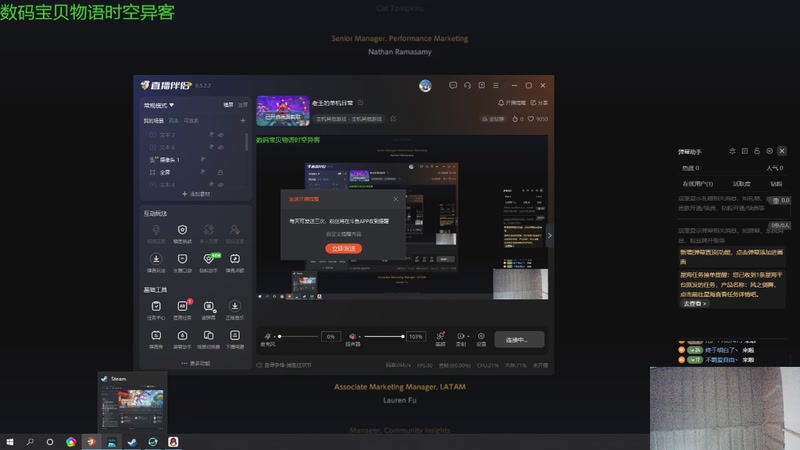The height and width of the screenshot is (450, 800).
Task: Open Windows Start menu
Action: coord(10,442)
